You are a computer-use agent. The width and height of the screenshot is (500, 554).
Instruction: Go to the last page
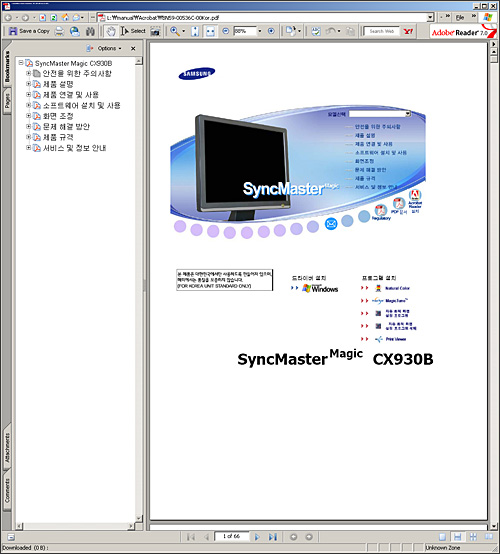point(272,537)
